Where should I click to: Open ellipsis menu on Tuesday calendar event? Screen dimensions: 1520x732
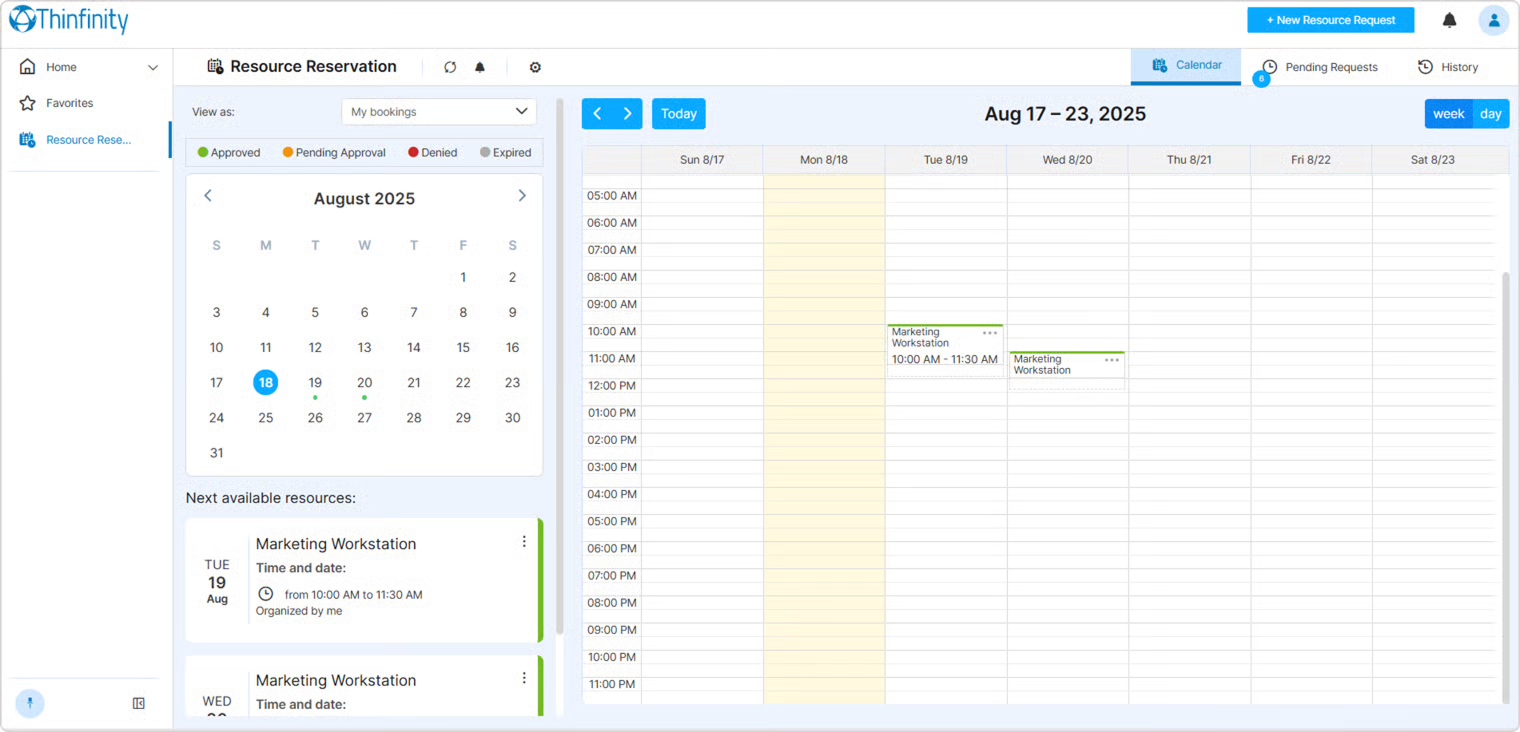[990, 333]
